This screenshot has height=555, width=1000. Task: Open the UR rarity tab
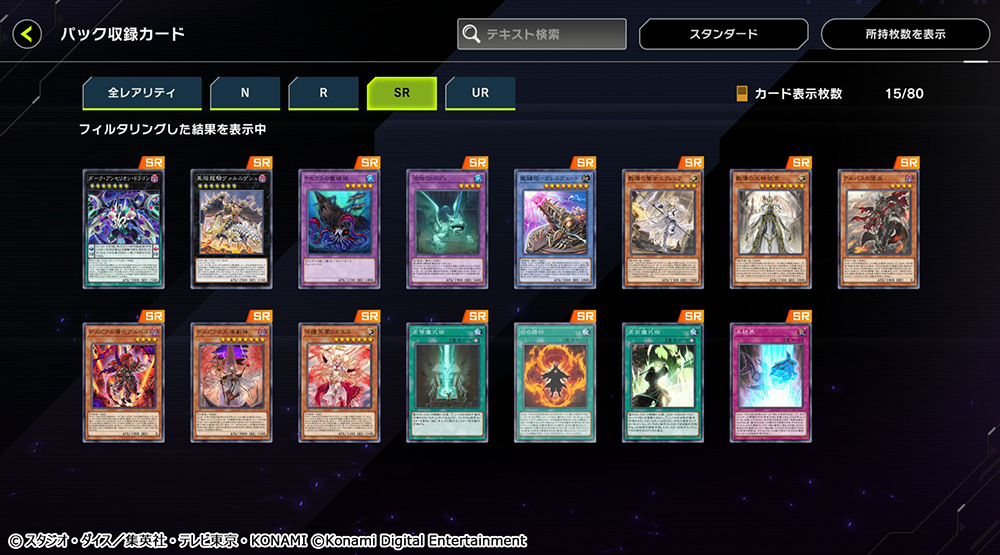tap(480, 93)
